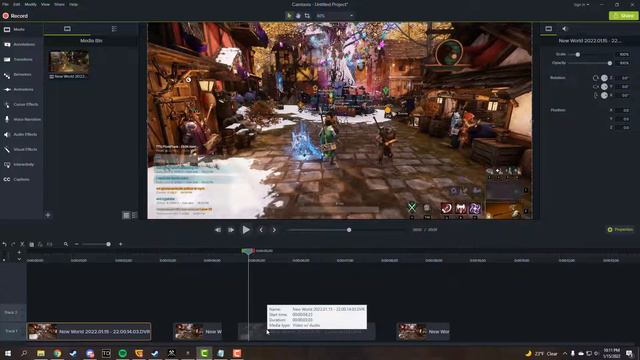
Task: Click the add media plus button
Action: [48, 215]
